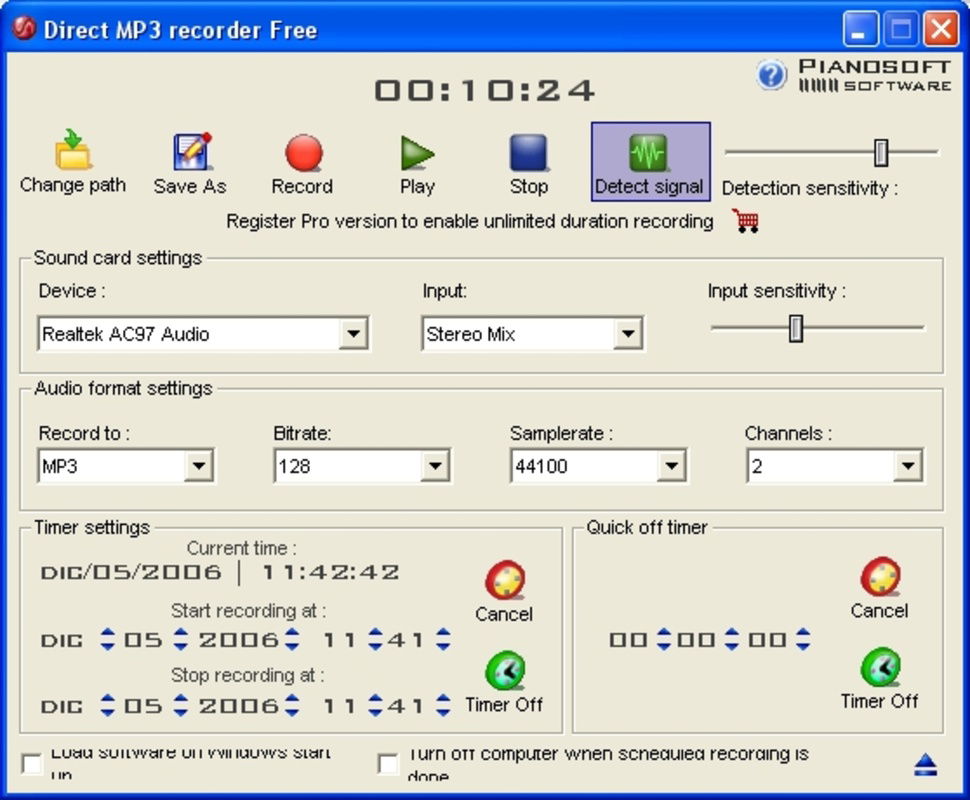Toggle the Detect signal button
Viewport: 970px width, 800px height.
point(650,161)
